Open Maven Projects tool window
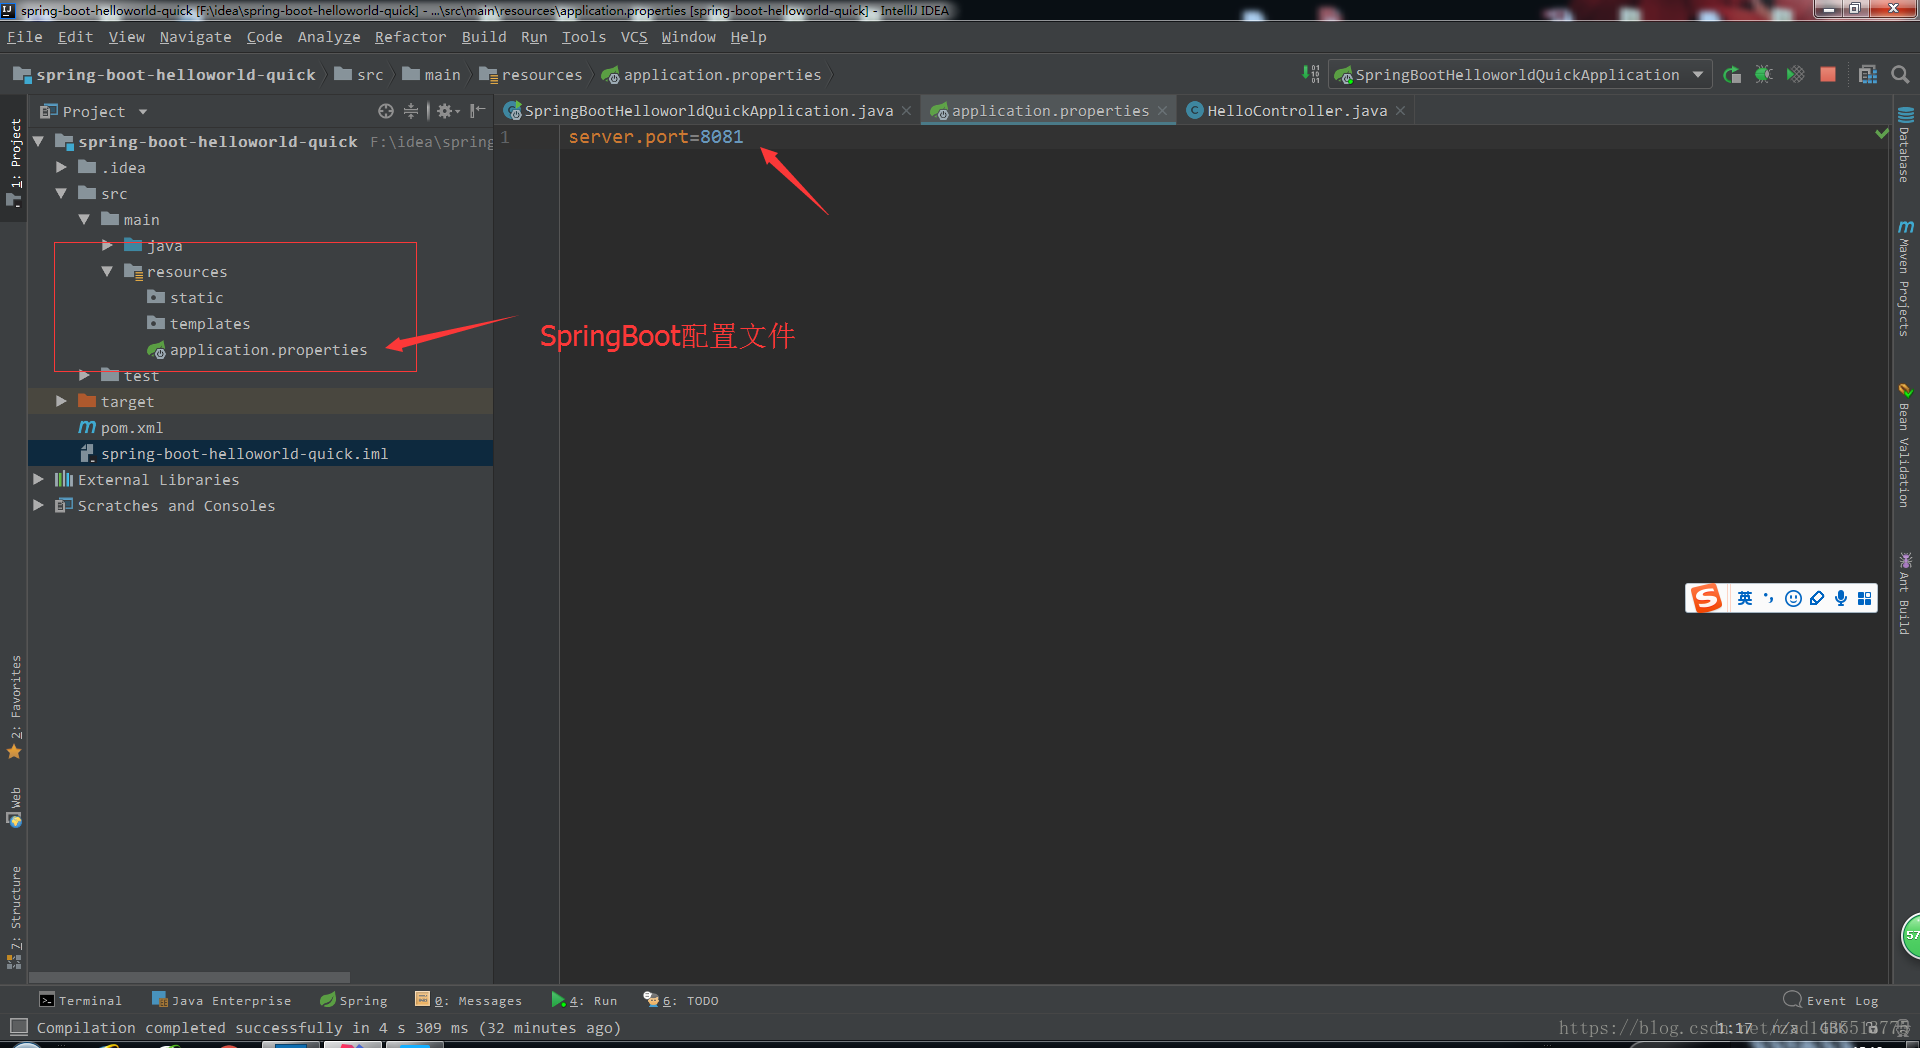The image size is (1920, 1048). click(1905, 279)
